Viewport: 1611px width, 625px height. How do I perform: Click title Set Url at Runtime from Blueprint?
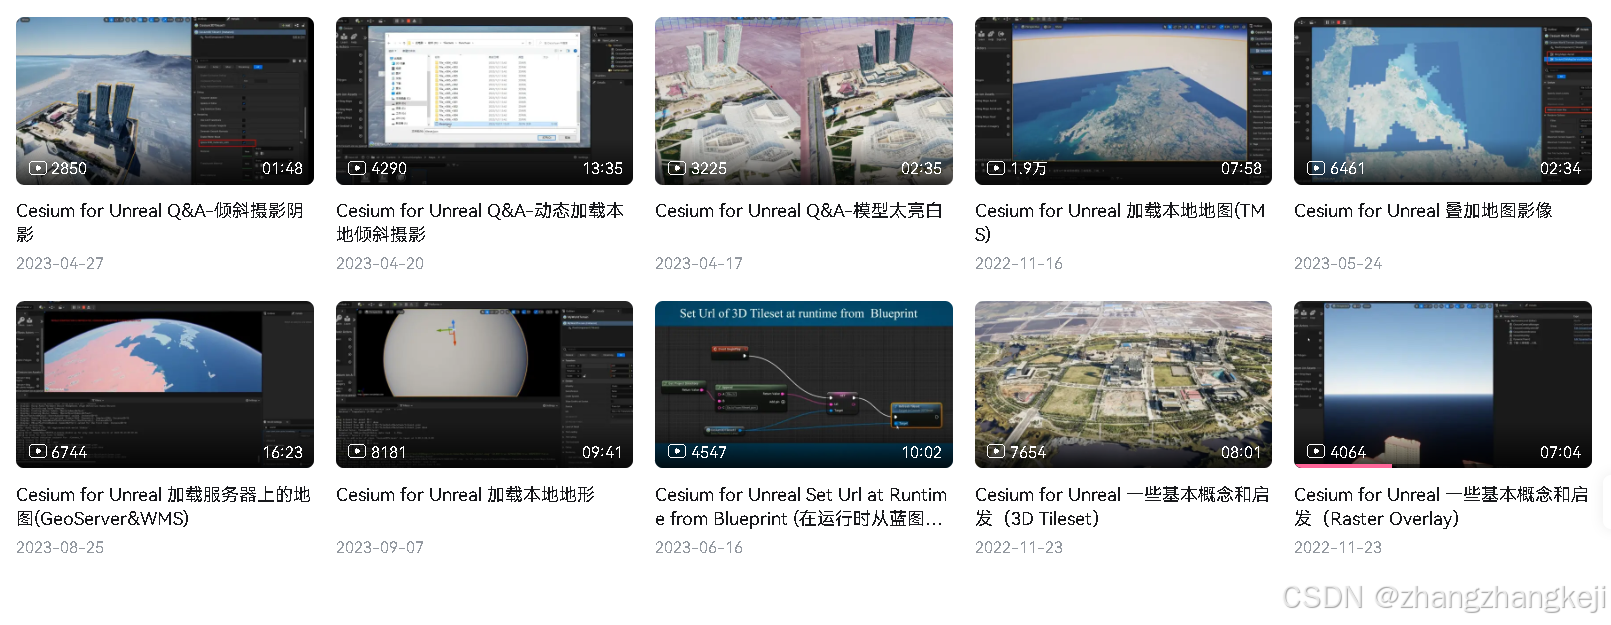(x=801, y=506)
